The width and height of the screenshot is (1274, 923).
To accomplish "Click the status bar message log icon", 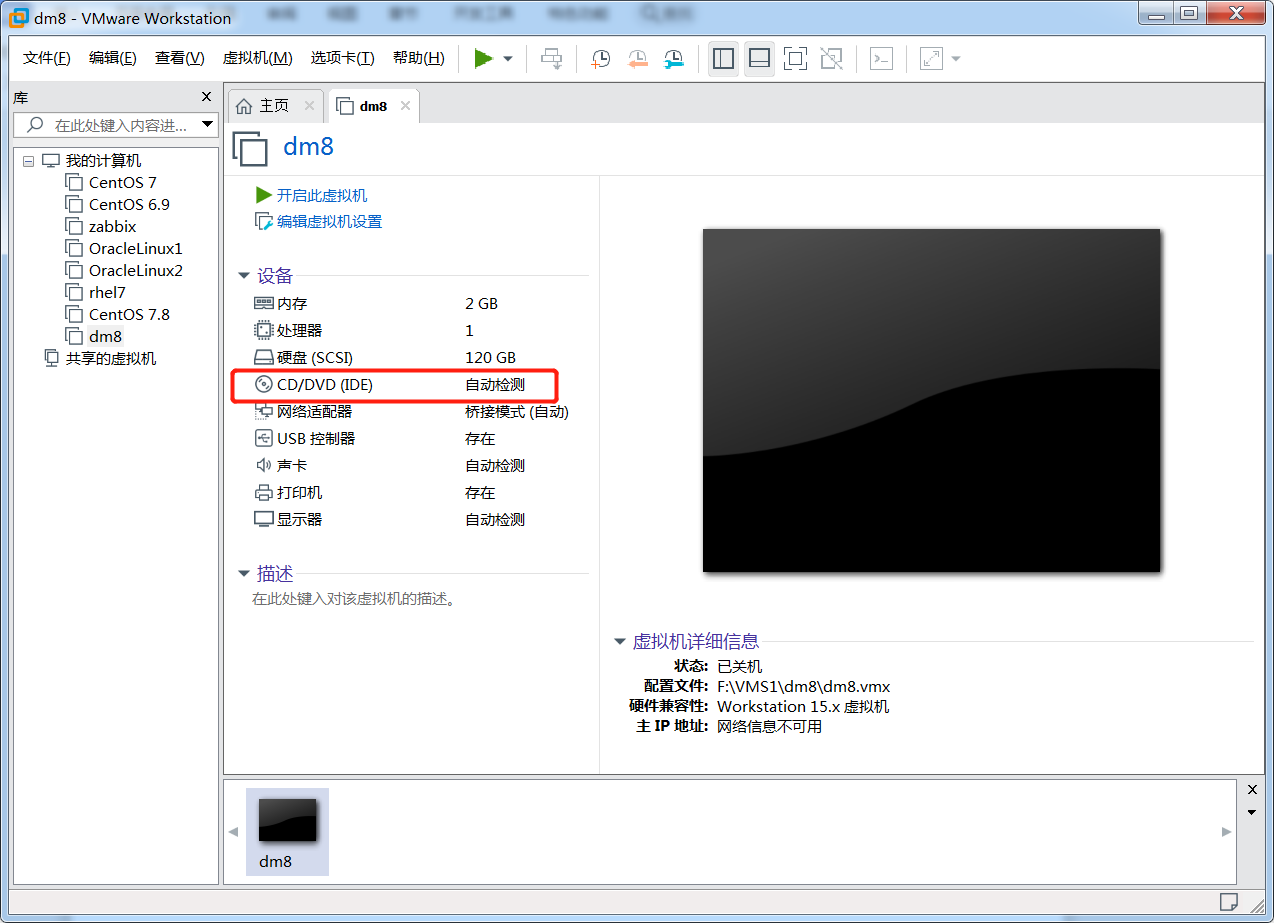I will (1229, 900).
